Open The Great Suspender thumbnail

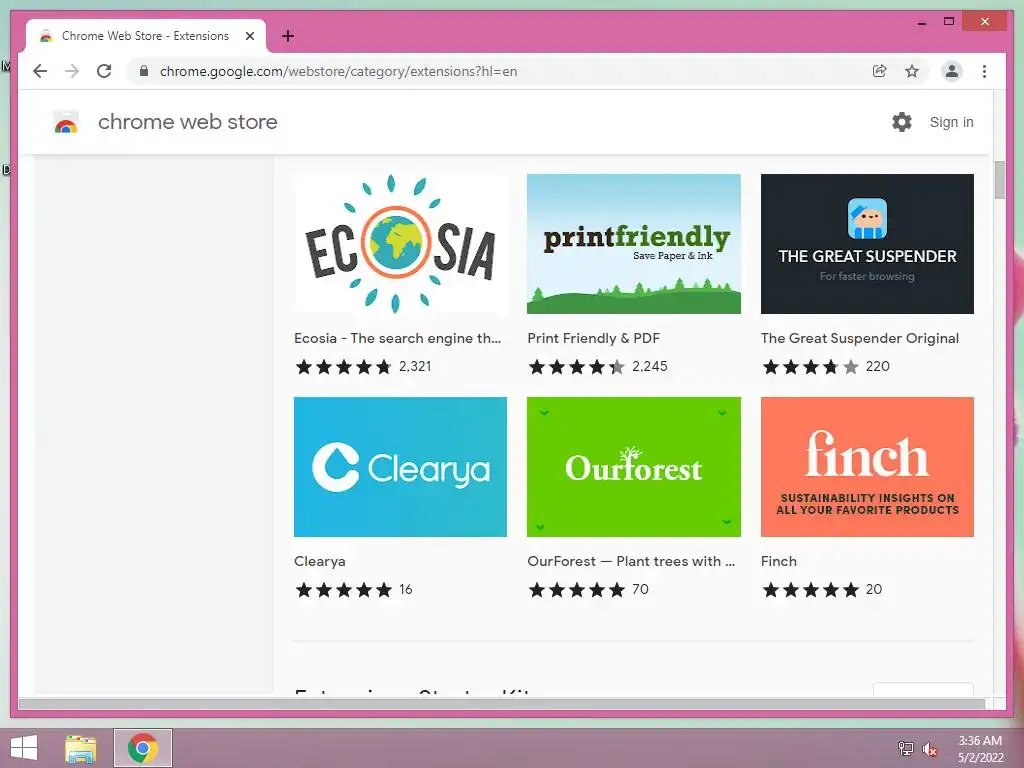tap(867, 244)
